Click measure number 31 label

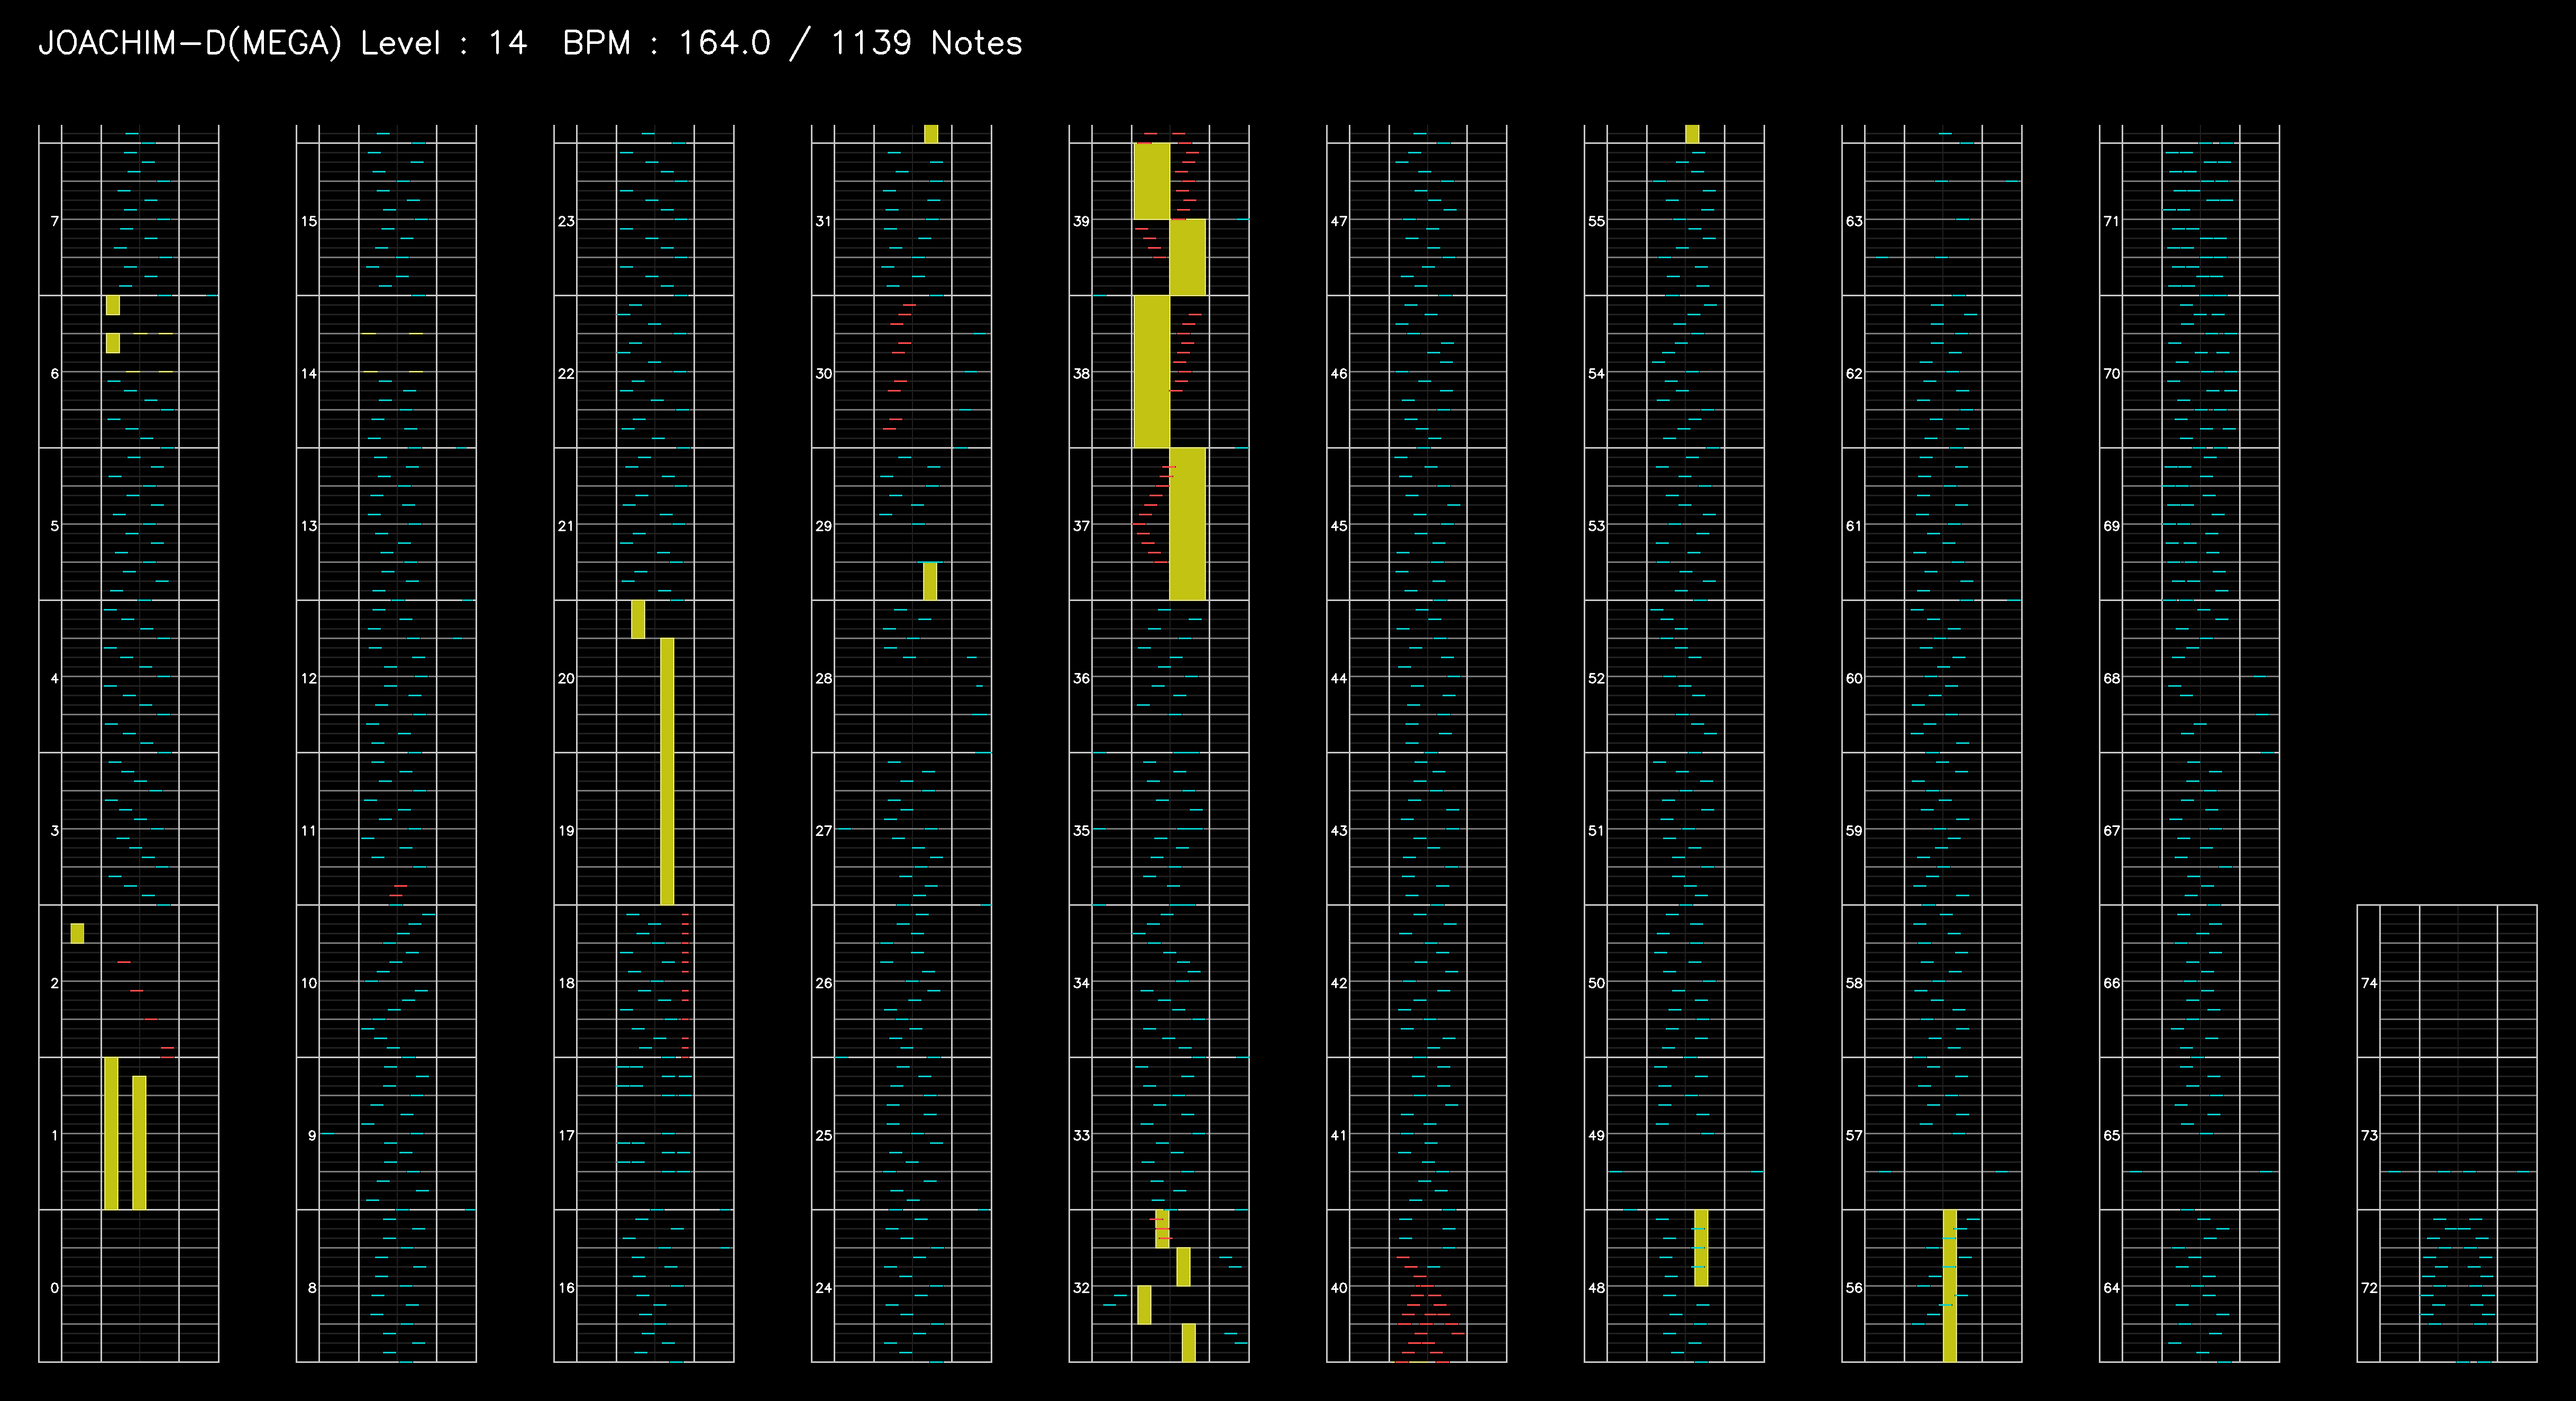(823, 221)
